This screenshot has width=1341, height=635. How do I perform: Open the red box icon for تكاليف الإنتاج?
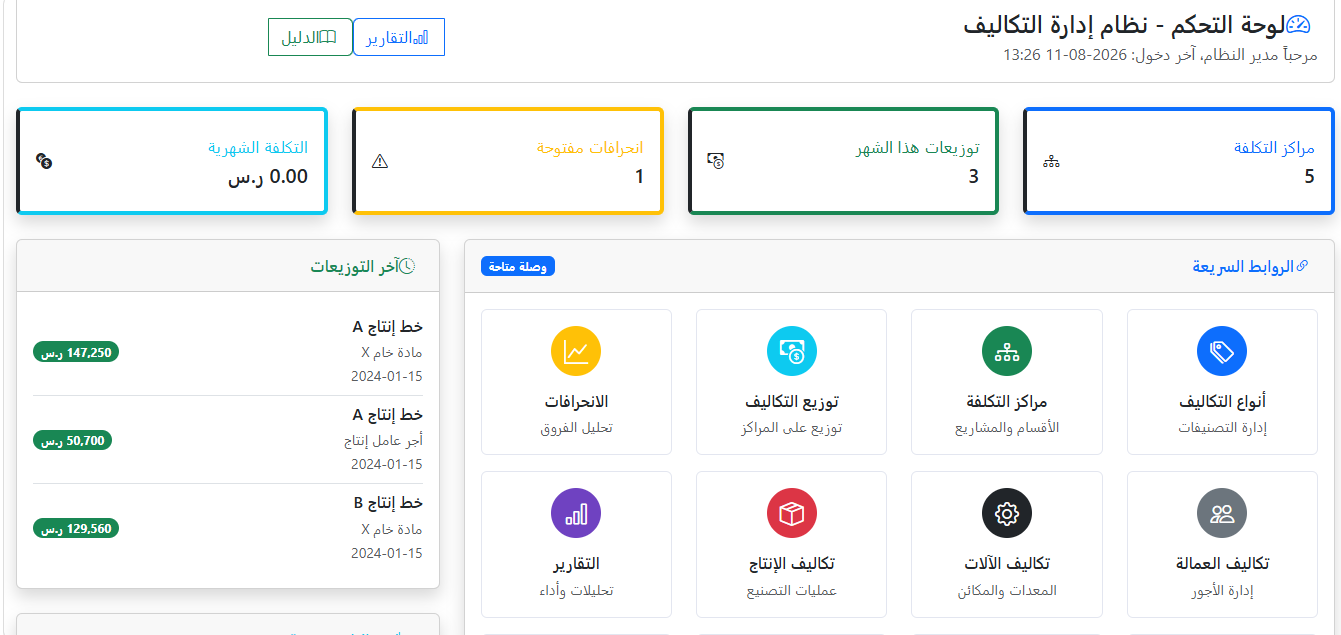click(x=792, y=513)
